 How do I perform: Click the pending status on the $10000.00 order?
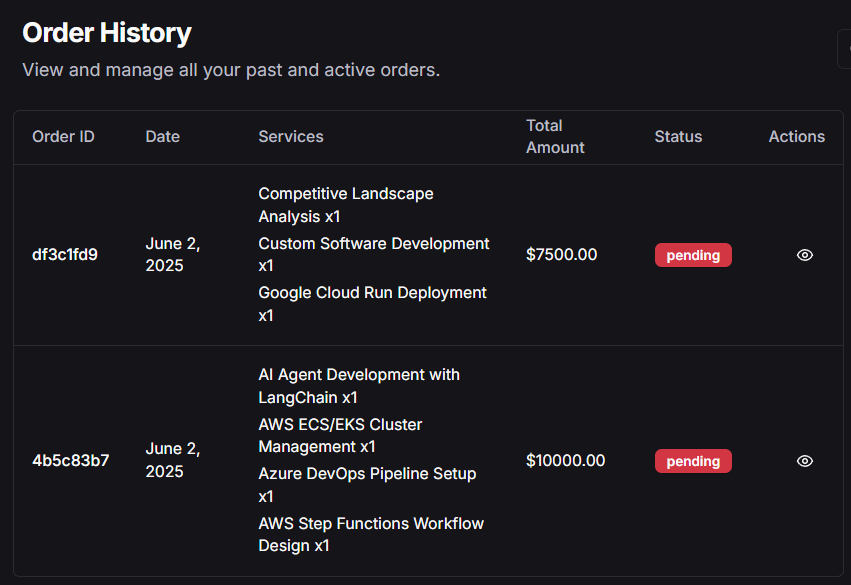(x=693, y=461)
